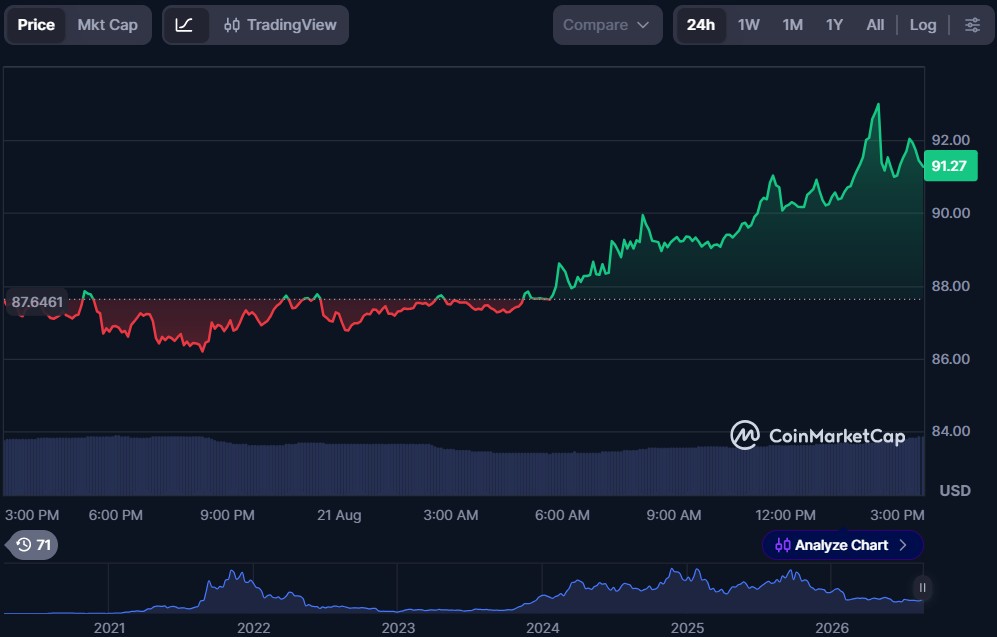Select the All time range
Screen dimensions: 997x637
875,25
